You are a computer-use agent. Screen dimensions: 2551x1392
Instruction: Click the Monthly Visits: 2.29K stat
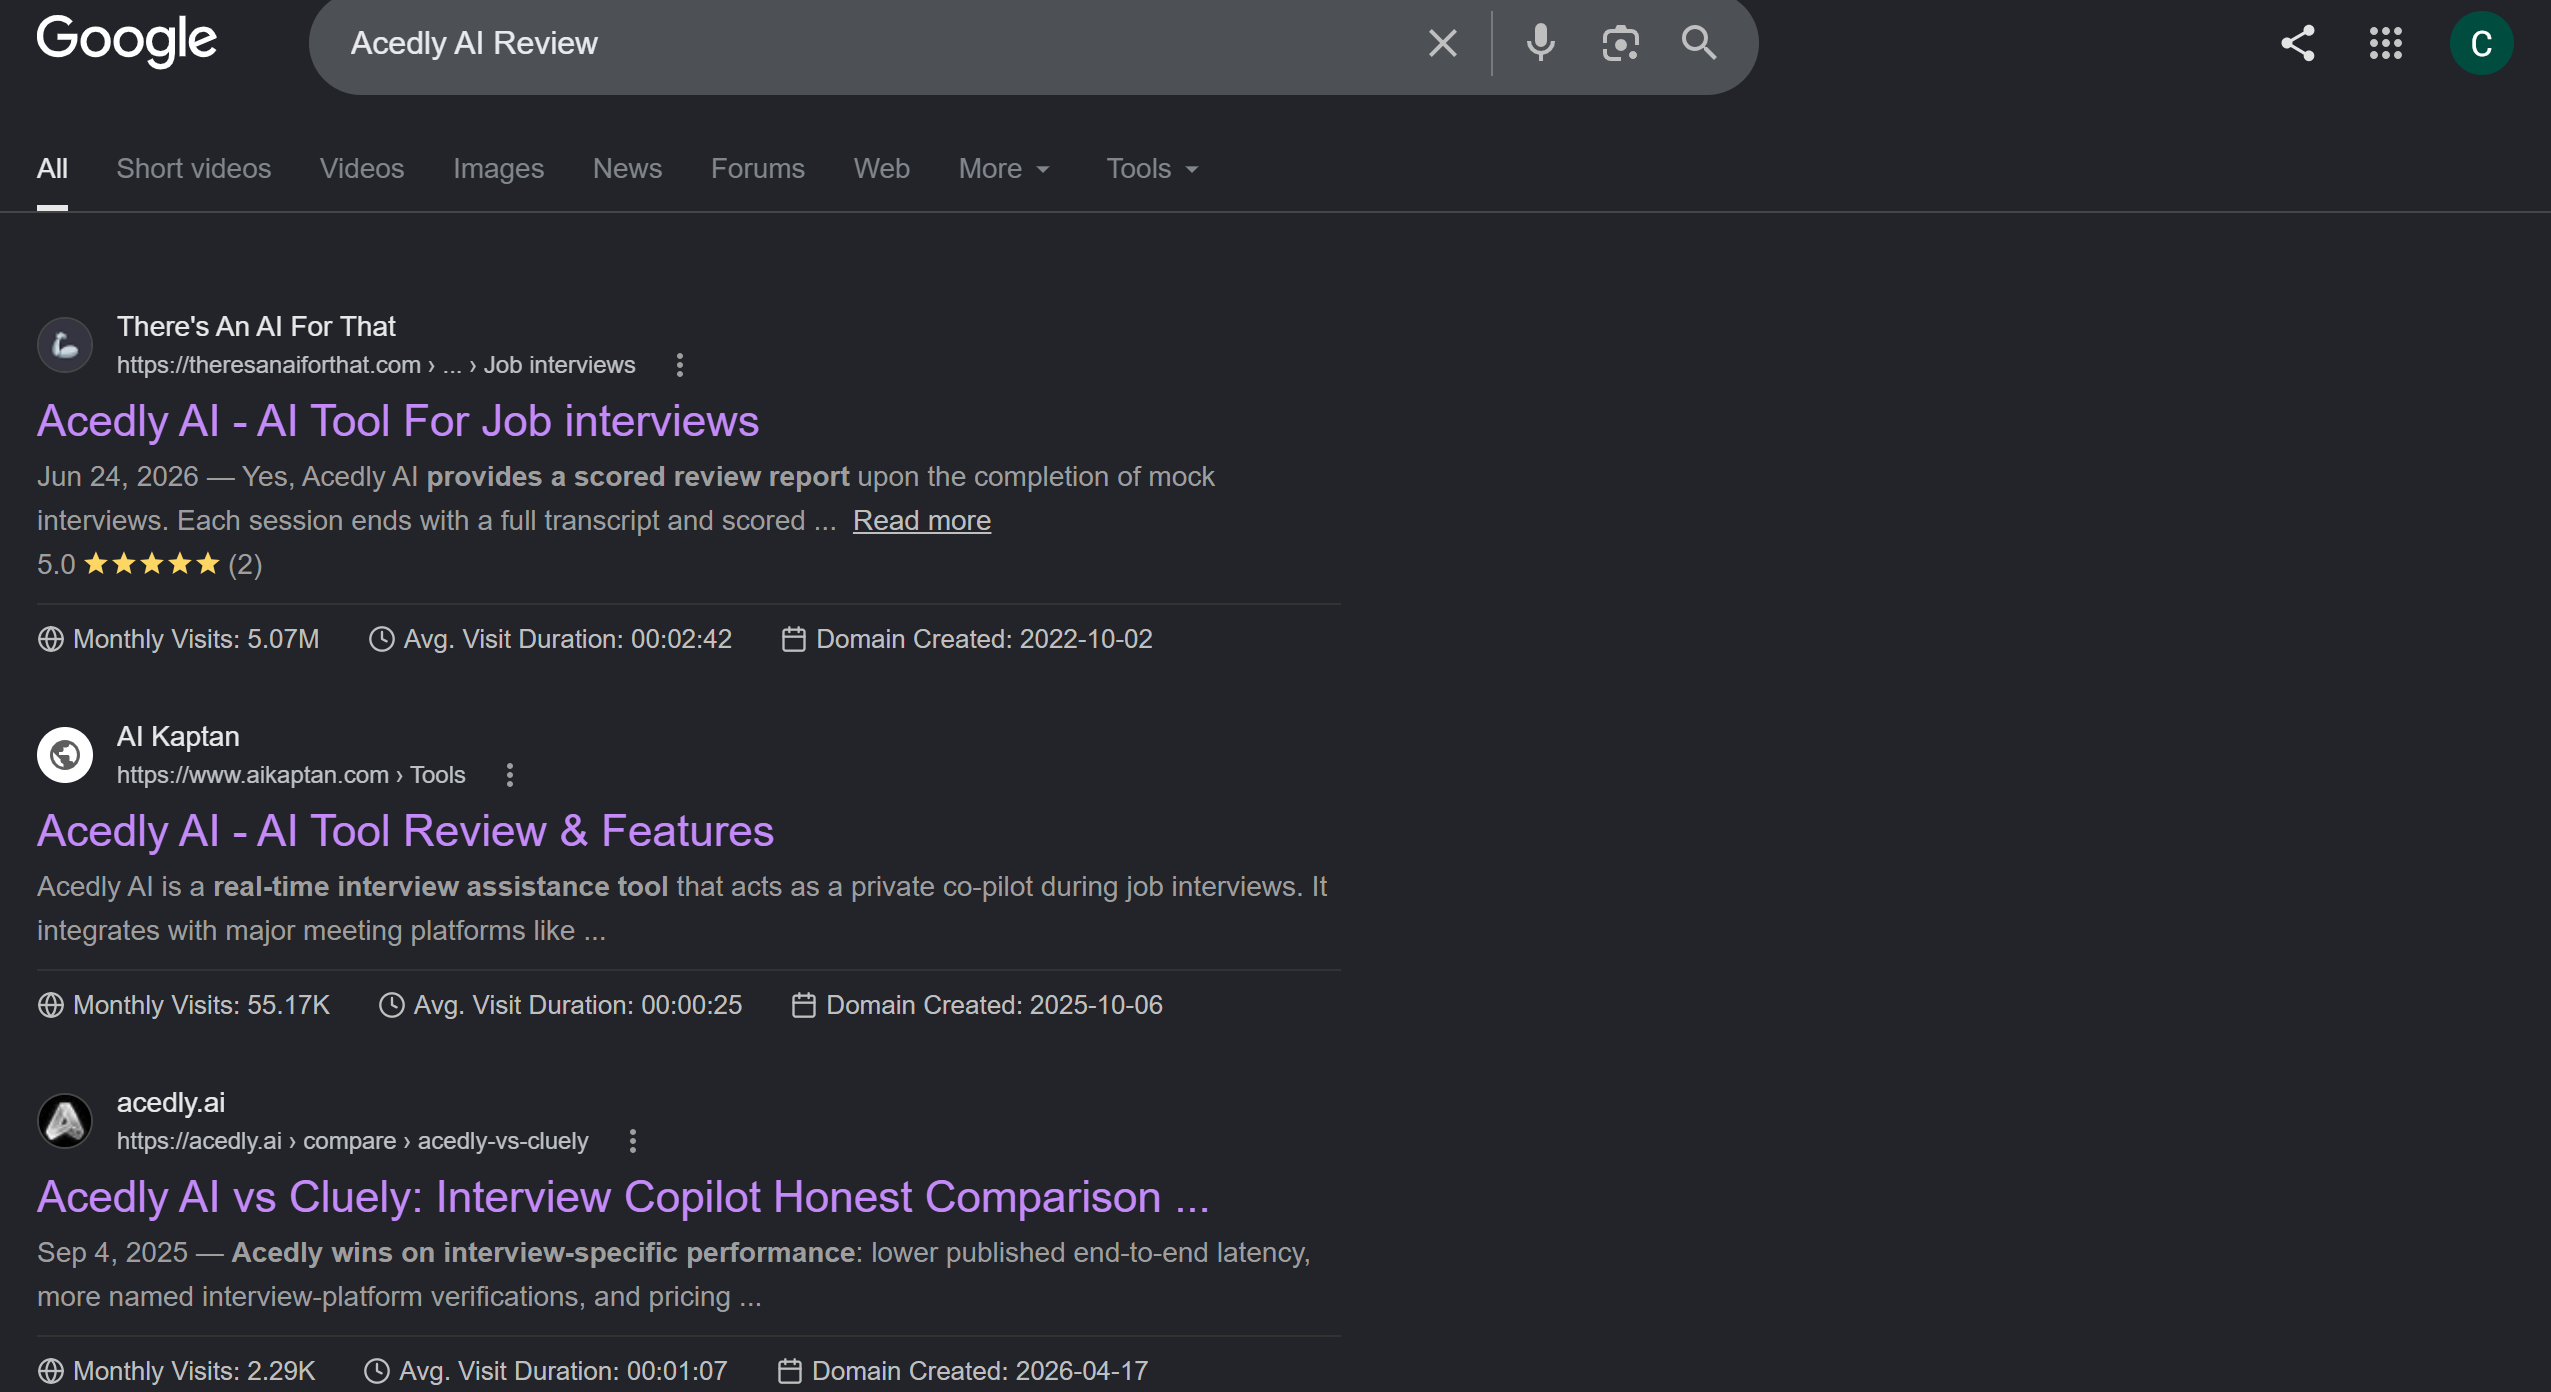(194, 1371)
